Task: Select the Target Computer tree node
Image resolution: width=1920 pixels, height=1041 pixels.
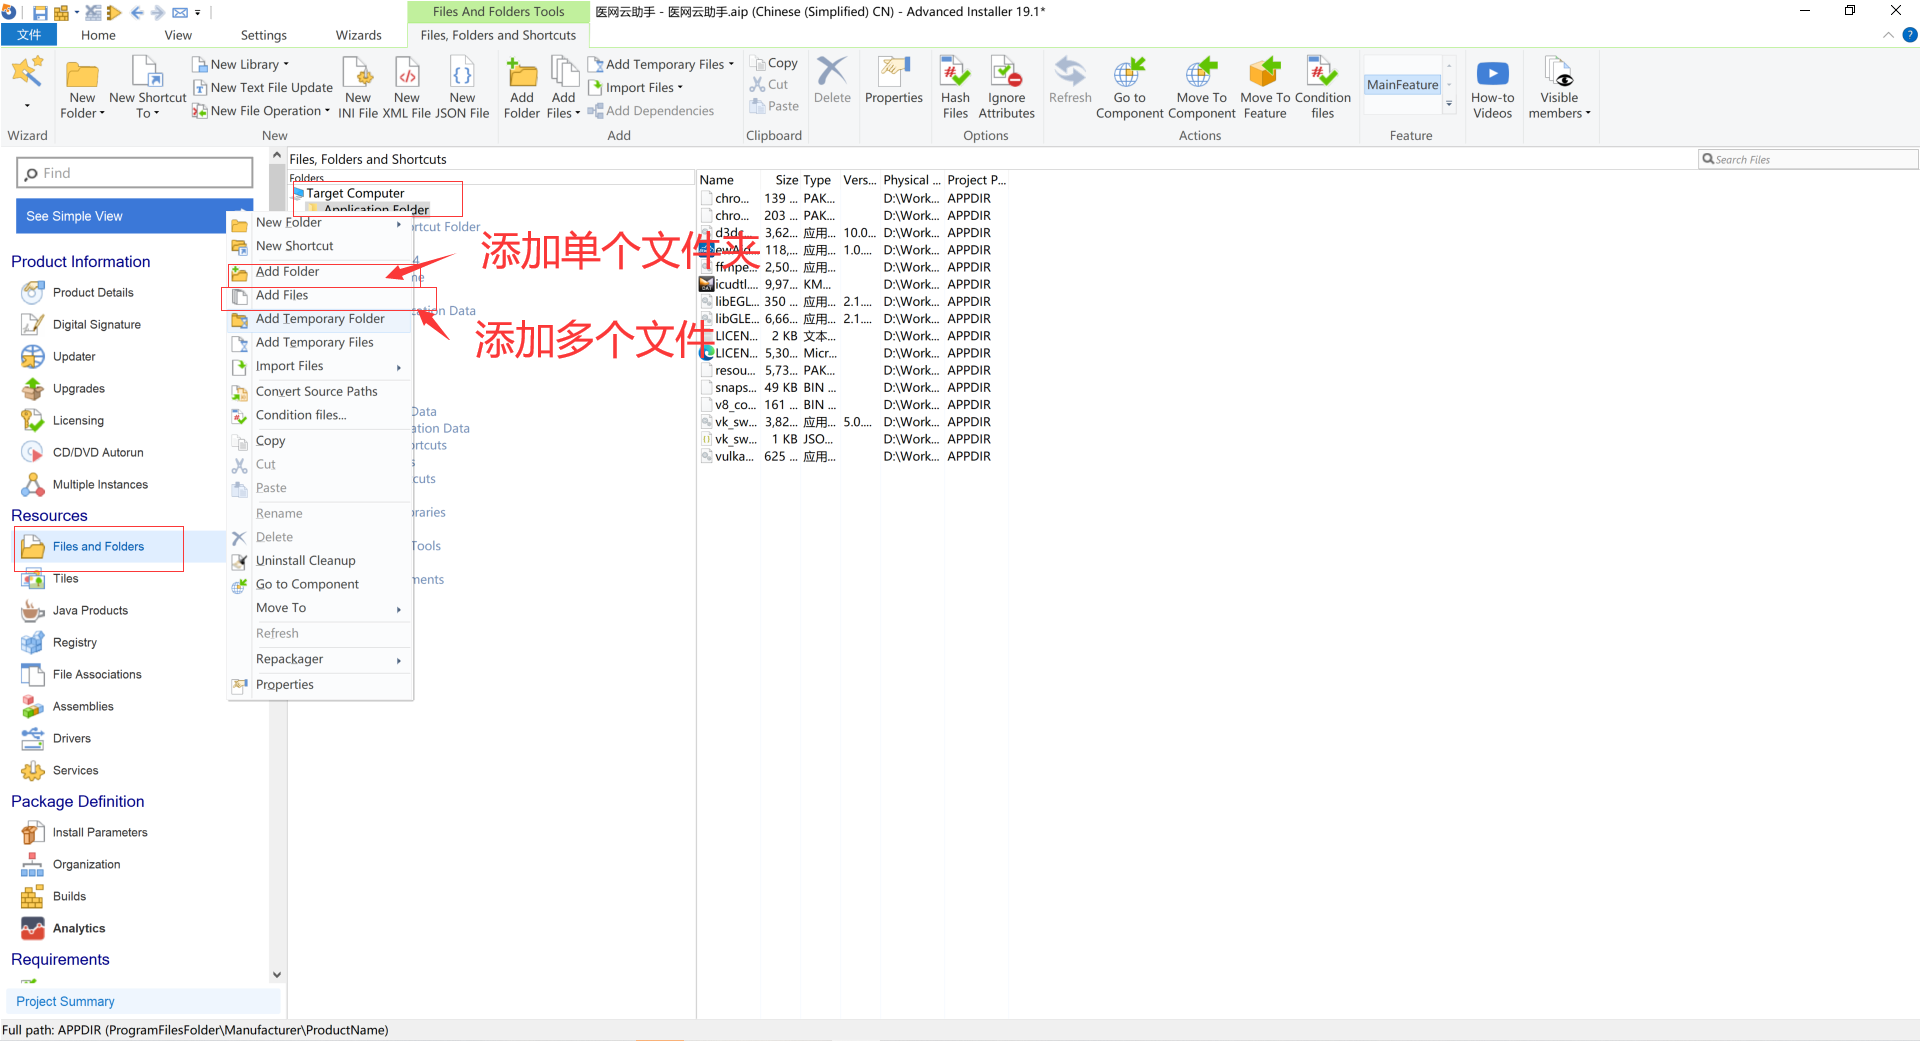Action: click(x=355, y=193)
